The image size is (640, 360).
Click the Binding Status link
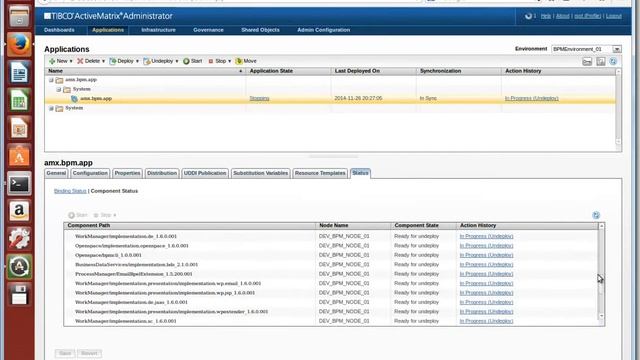[x=70, y=191]
